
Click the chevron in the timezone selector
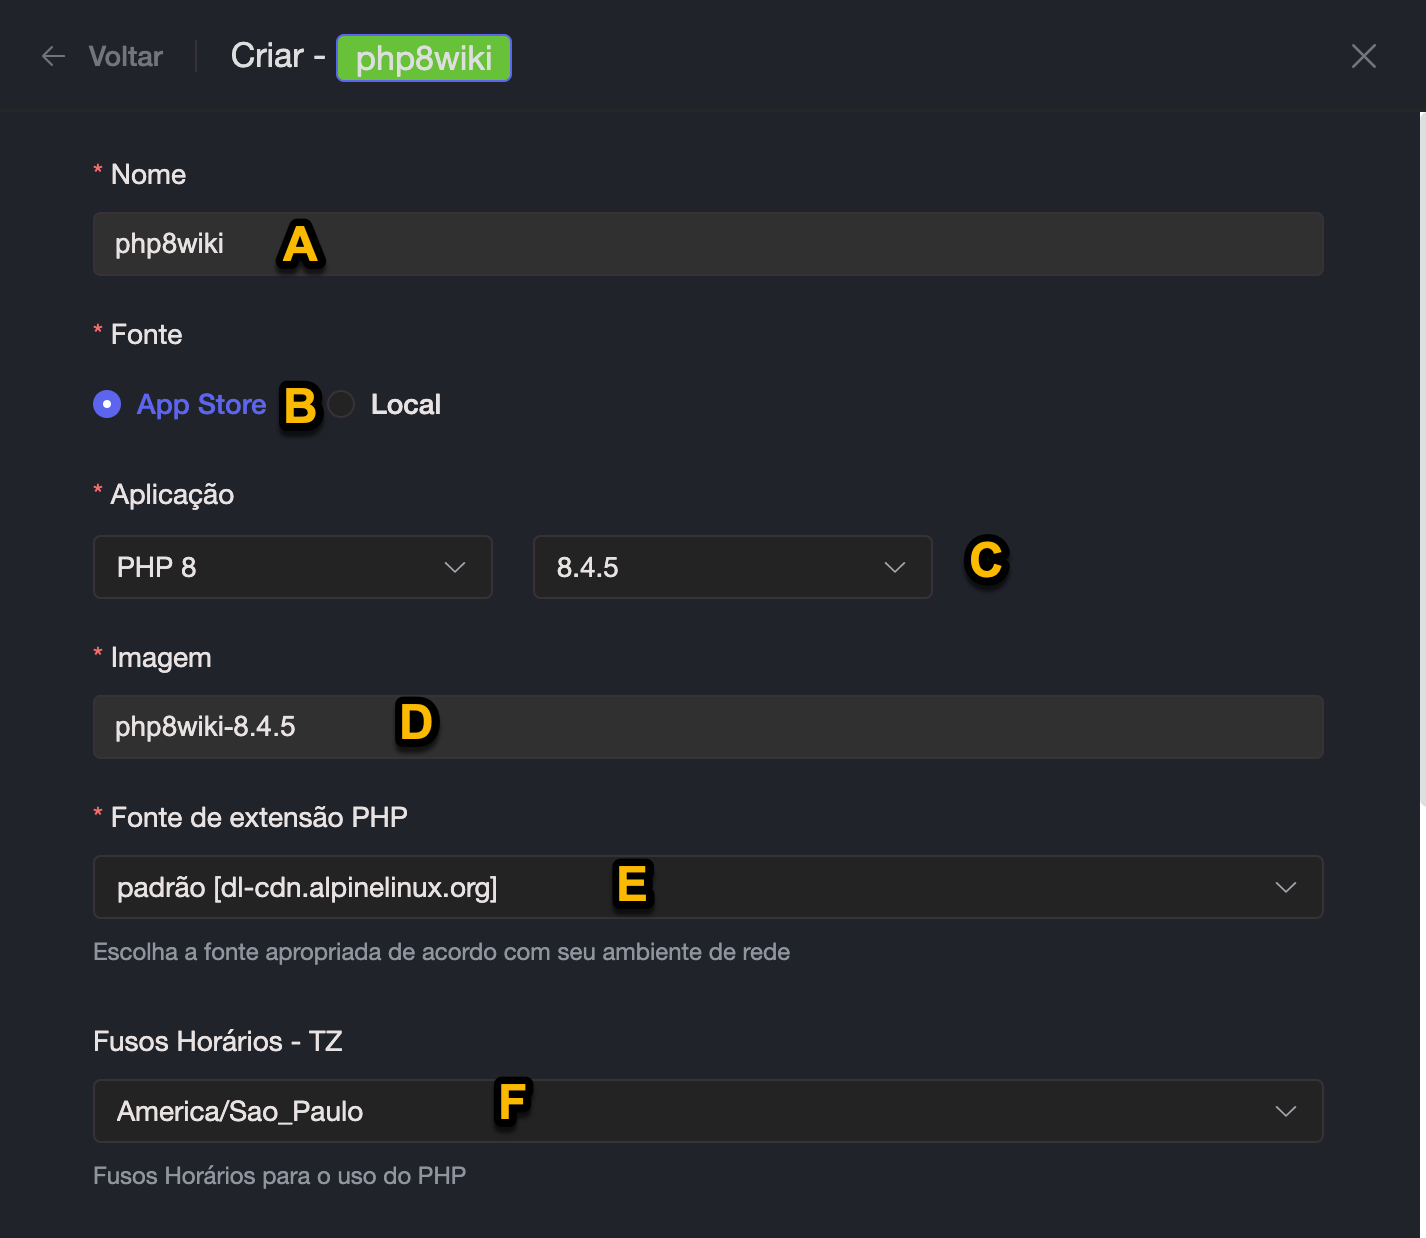[1286, 1111]
